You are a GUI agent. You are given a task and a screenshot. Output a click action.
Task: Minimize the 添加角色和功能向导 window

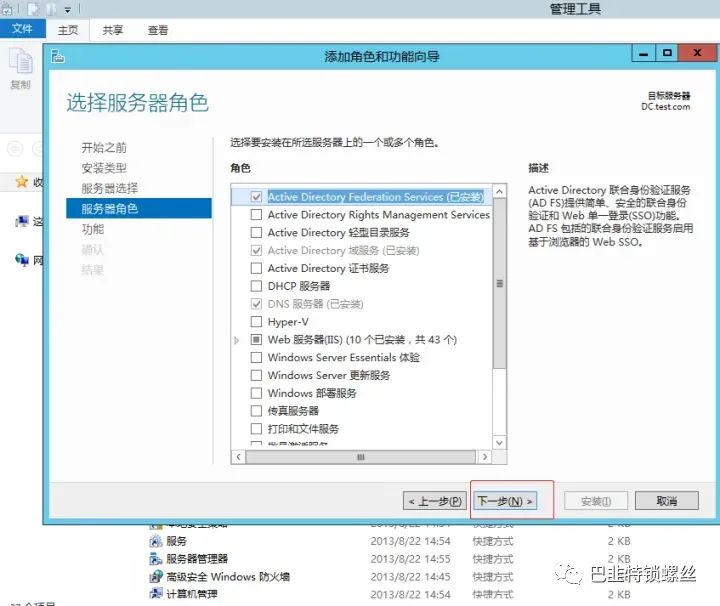tap(643, 54)
